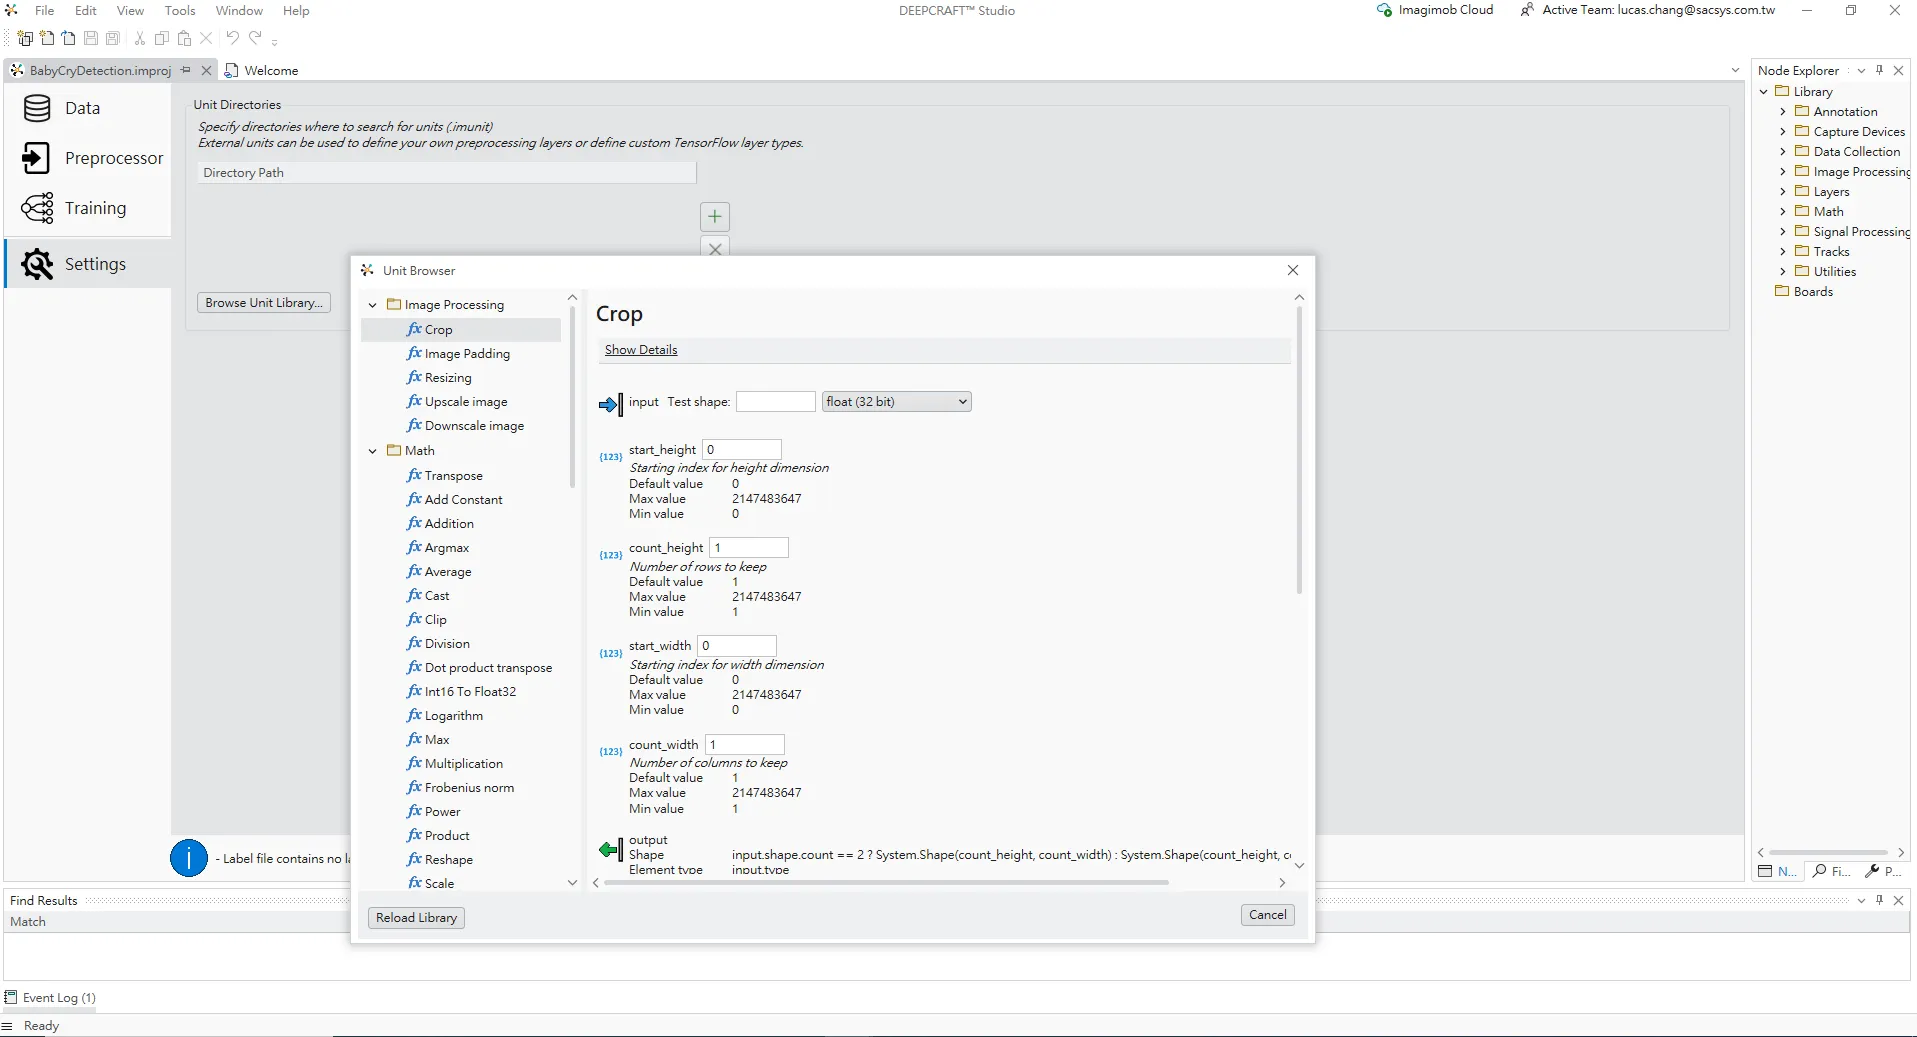
Task: Go to the Preprocessor section
Action: coord(113,158)
